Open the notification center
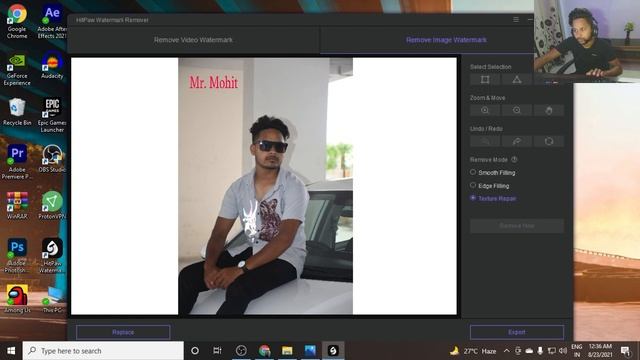 click(625, 351)
